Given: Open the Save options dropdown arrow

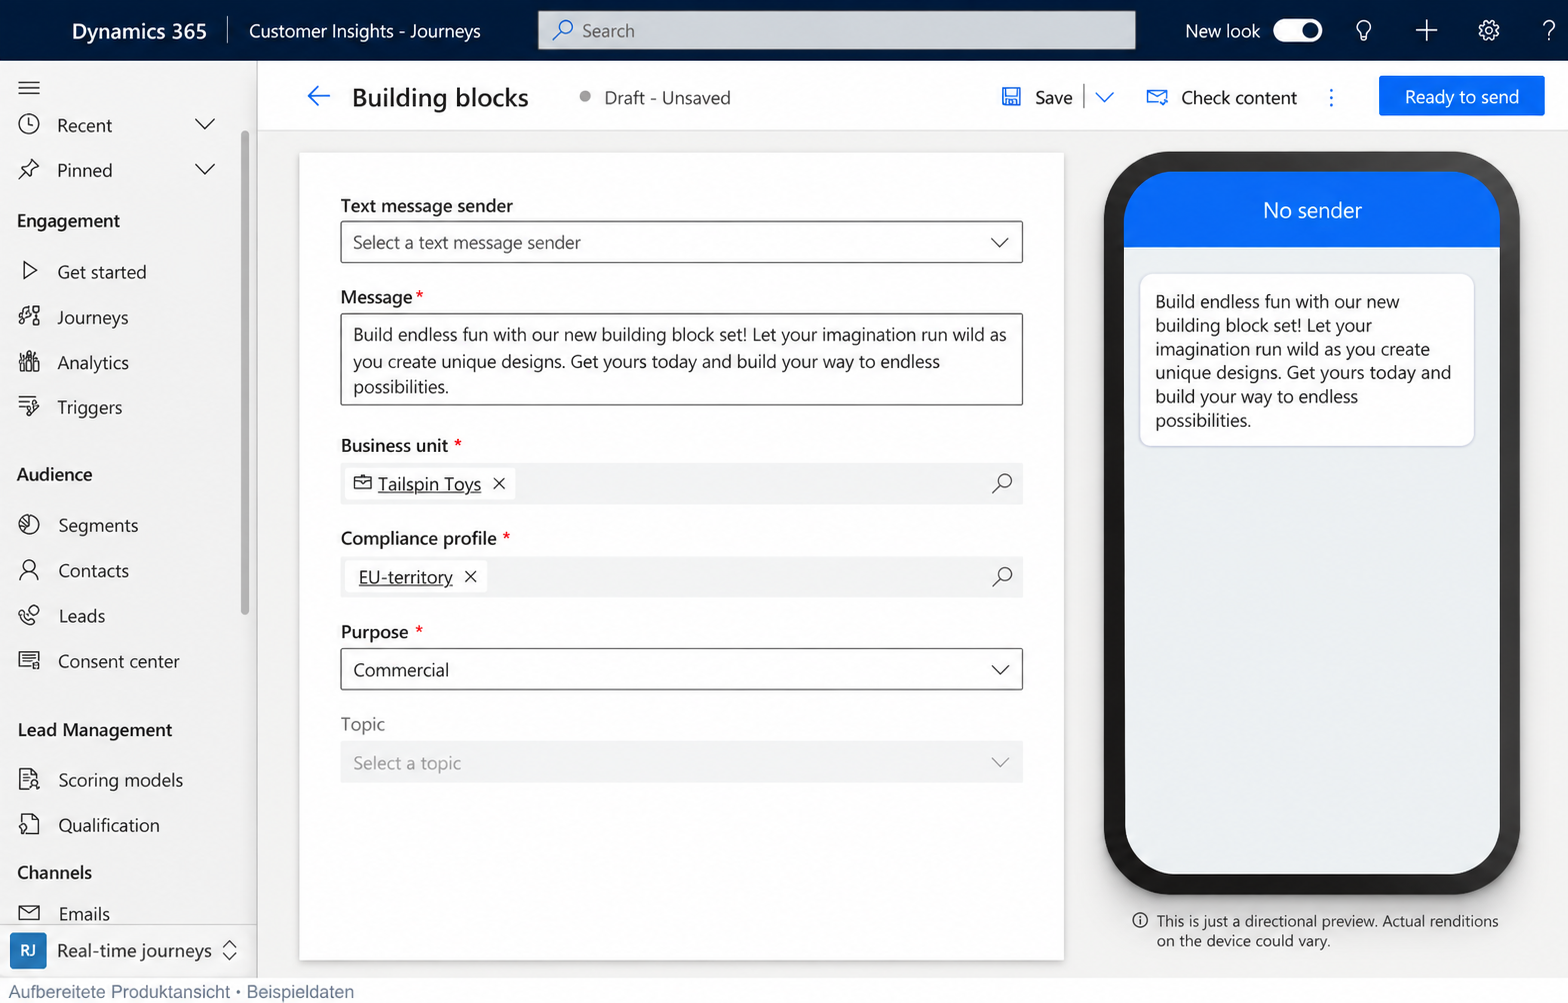Looking at the screenshot, I should 1104,97.
